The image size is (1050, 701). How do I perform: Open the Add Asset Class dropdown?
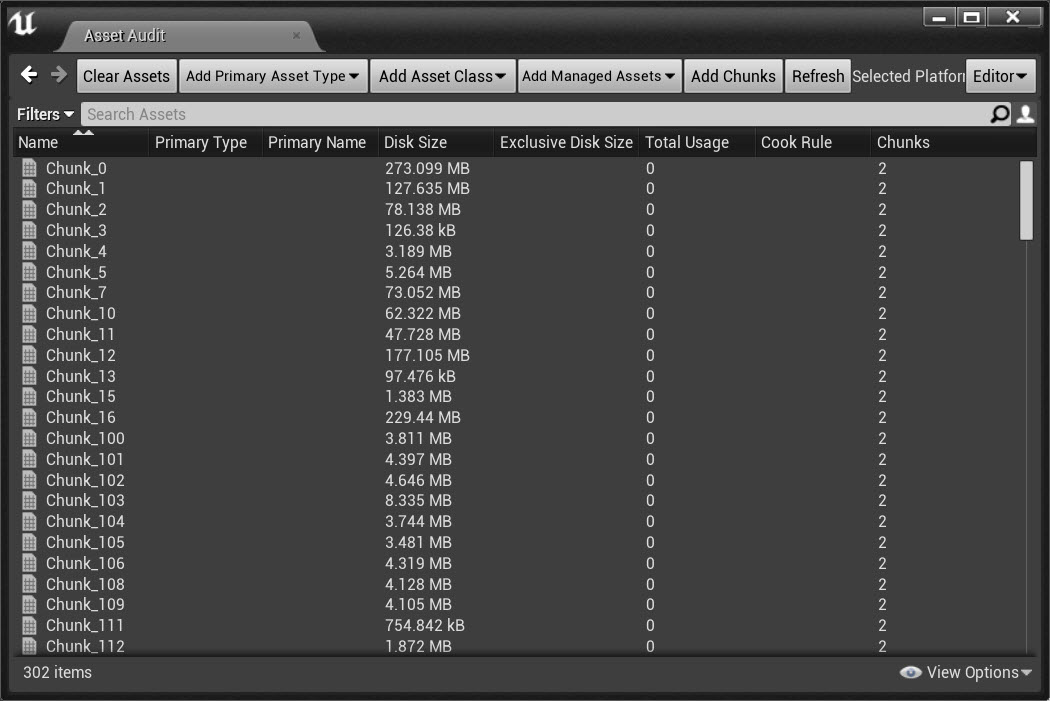click(442, 75)
